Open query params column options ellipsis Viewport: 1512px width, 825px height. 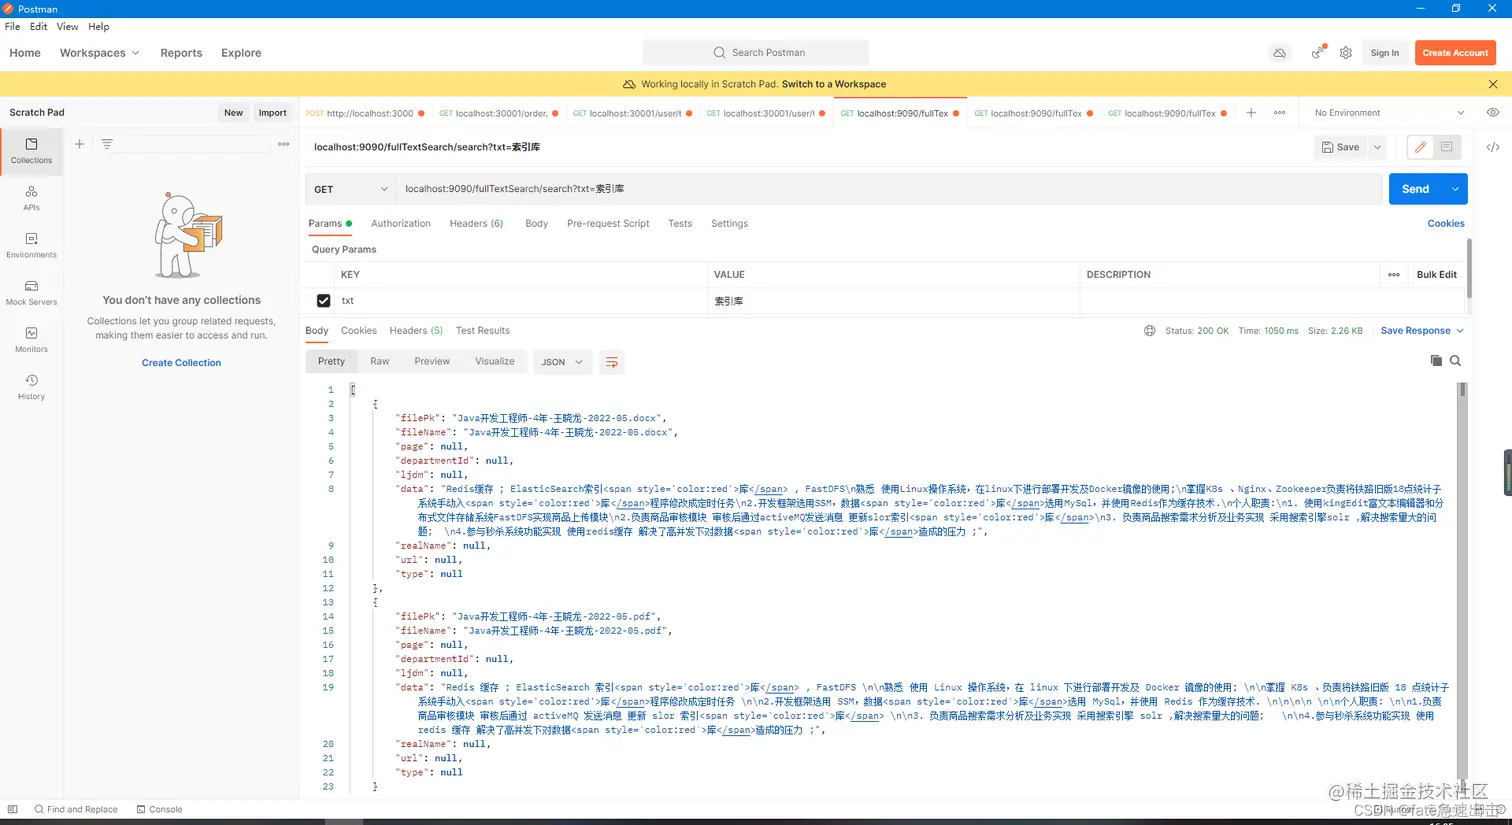pyautogui.click(x=1394, y=275)
